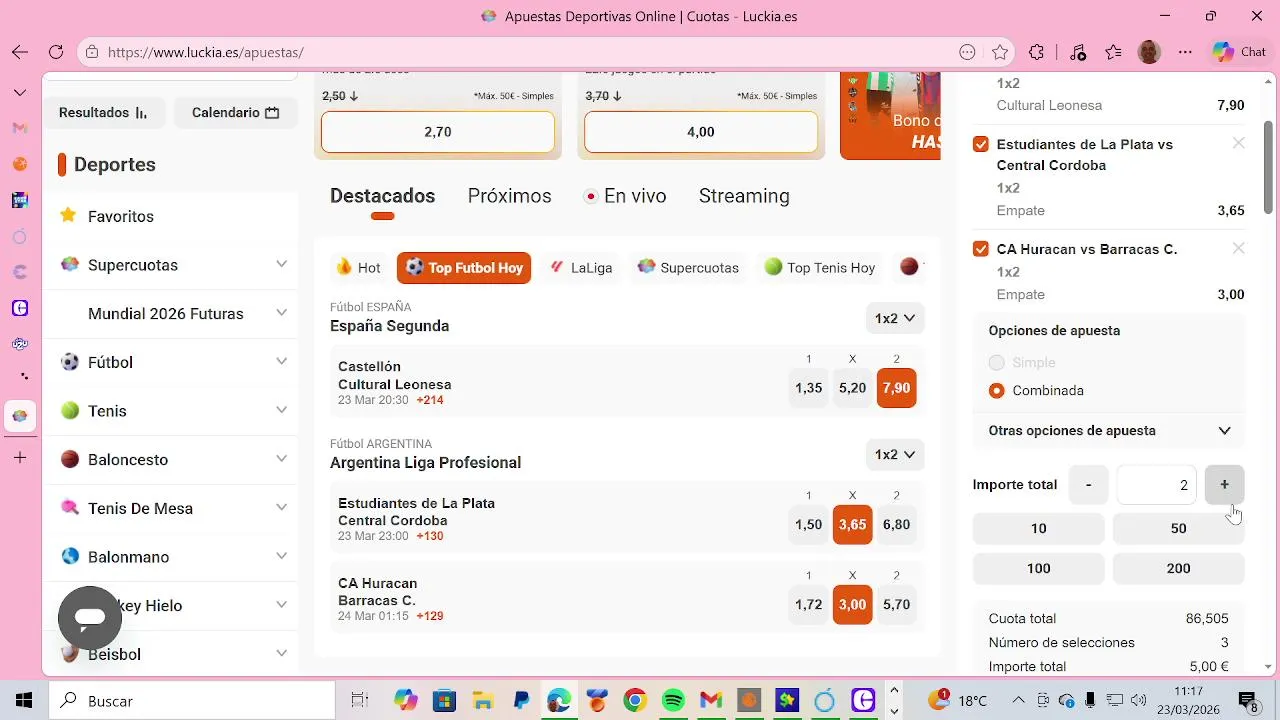The height and width of the screenshot is (720, 1280).
Task: Reload the page with refresh icon
Action: tap(56, 52)
